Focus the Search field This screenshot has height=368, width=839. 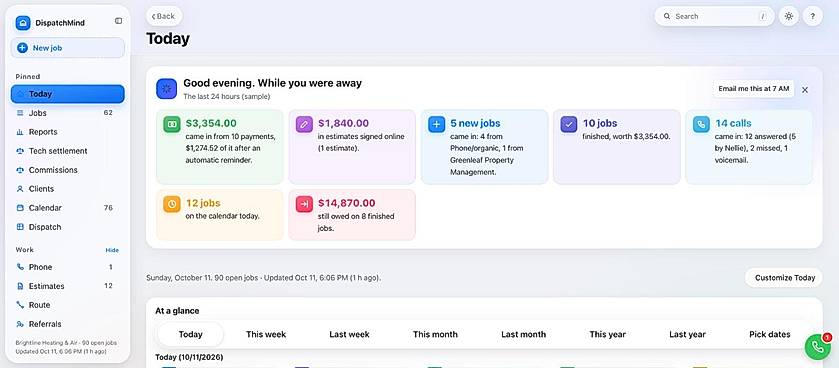tap(714, 16)
